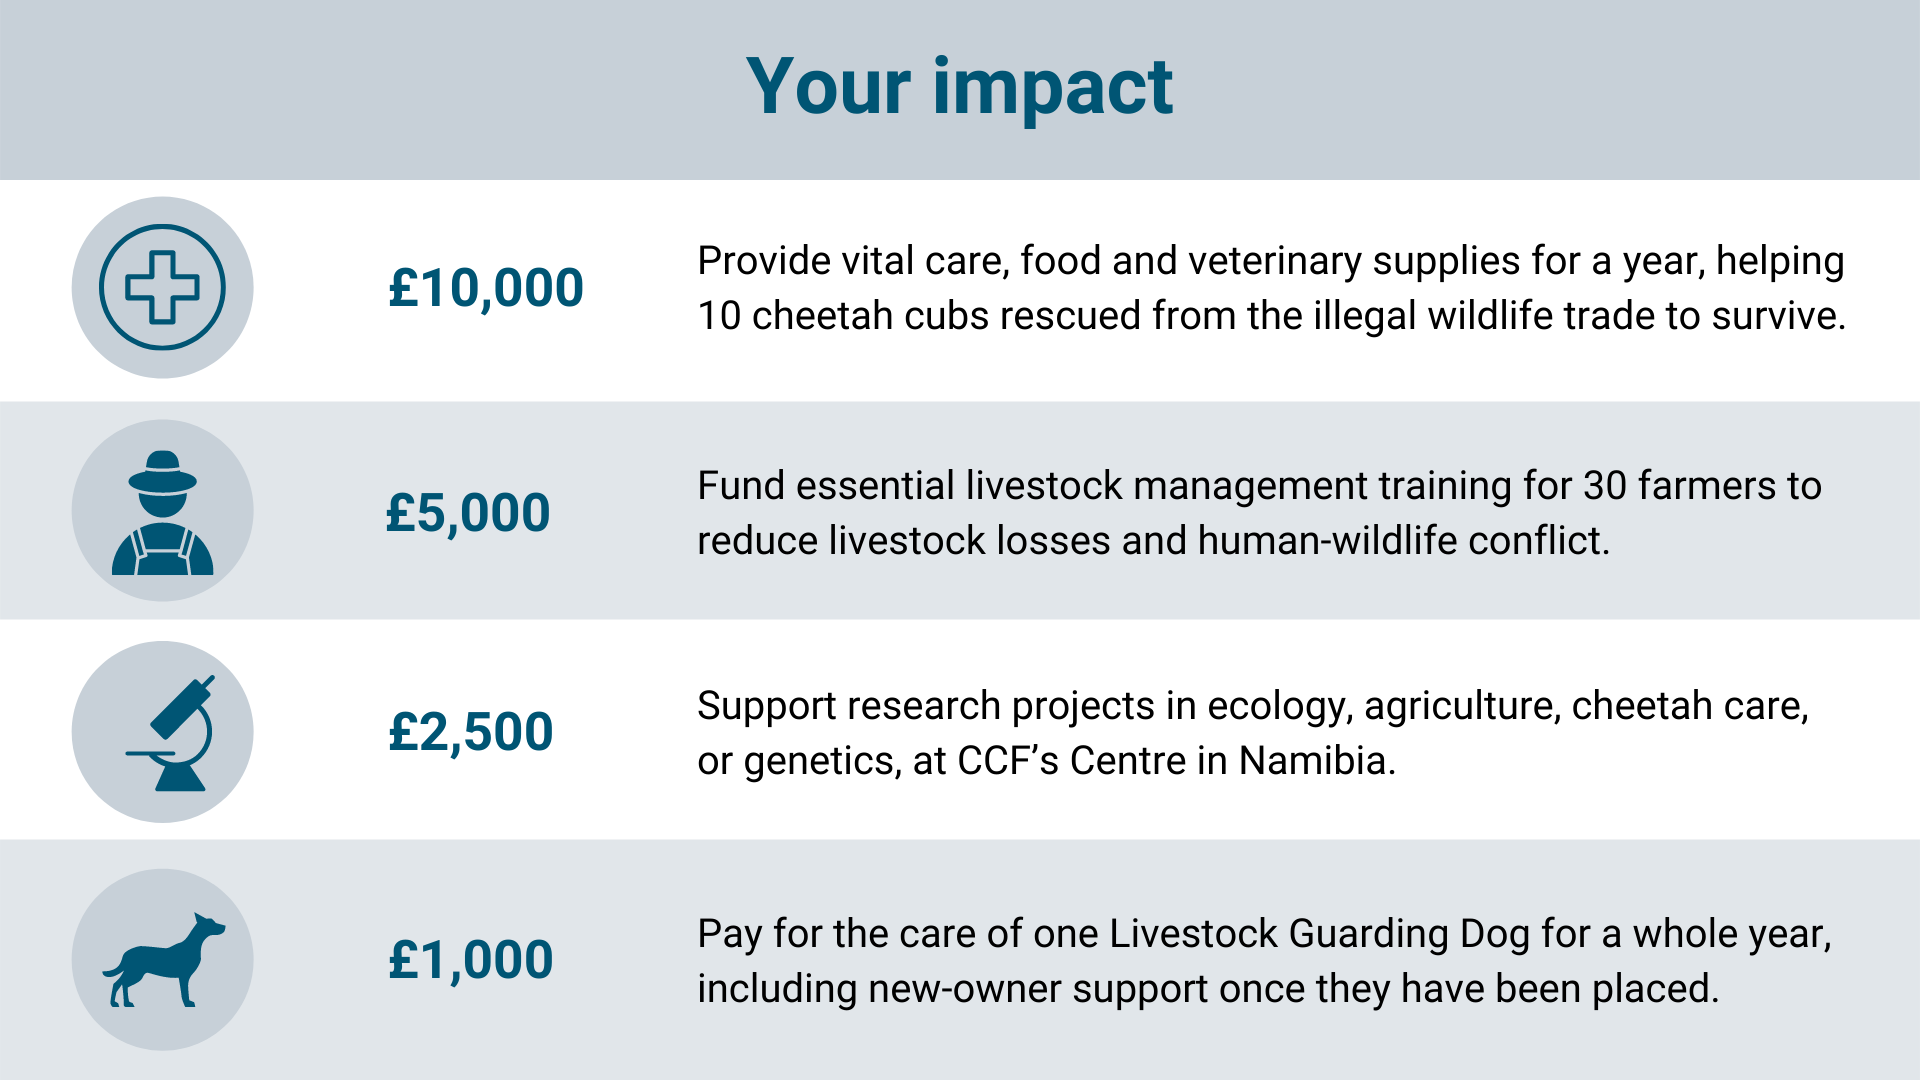Choose the £5,000 donation amount
This screenshot has height=1080, width=1920.
click(468, 513)
